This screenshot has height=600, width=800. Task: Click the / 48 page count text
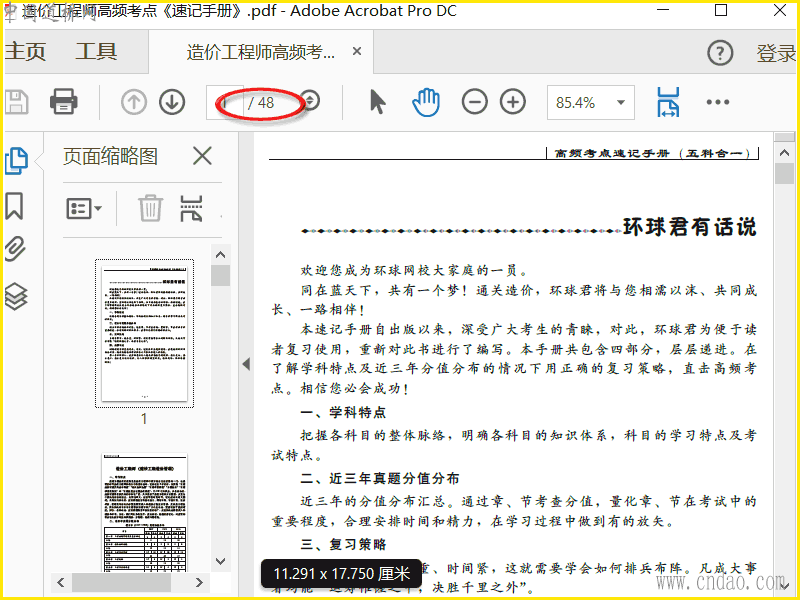[261, 103]
